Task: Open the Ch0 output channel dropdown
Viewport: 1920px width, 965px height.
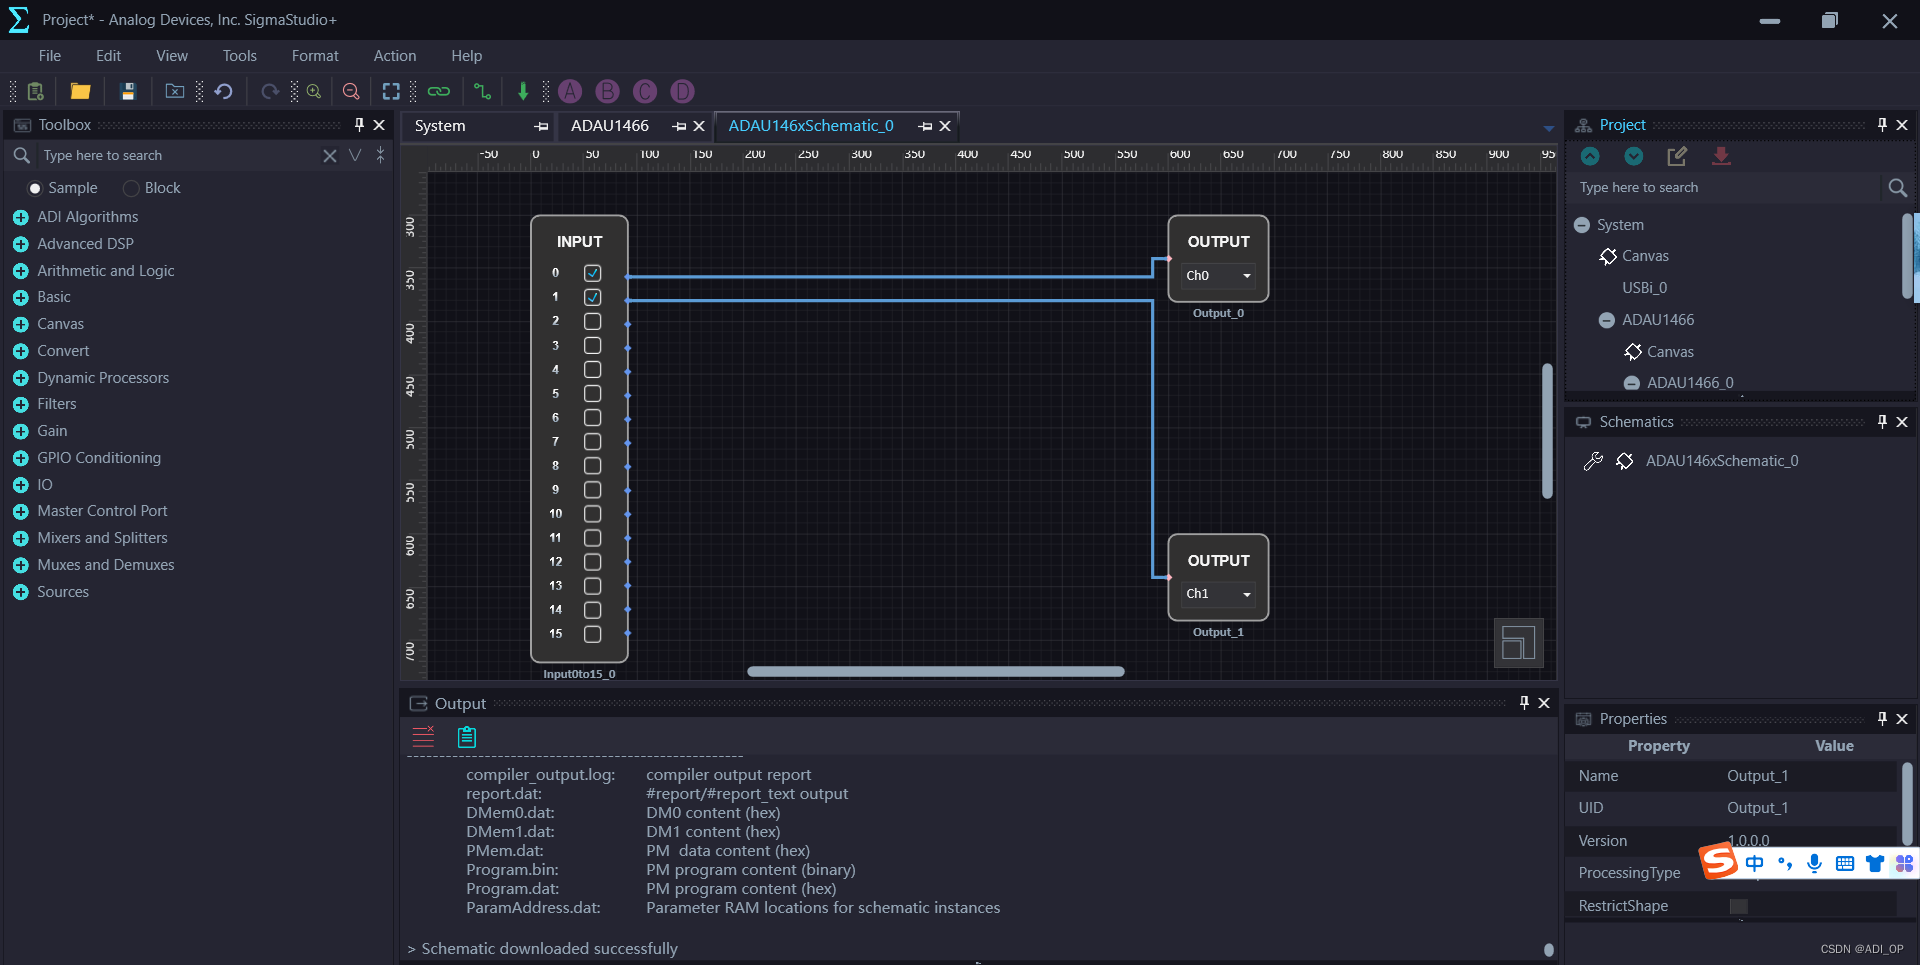Action: 1219,276
